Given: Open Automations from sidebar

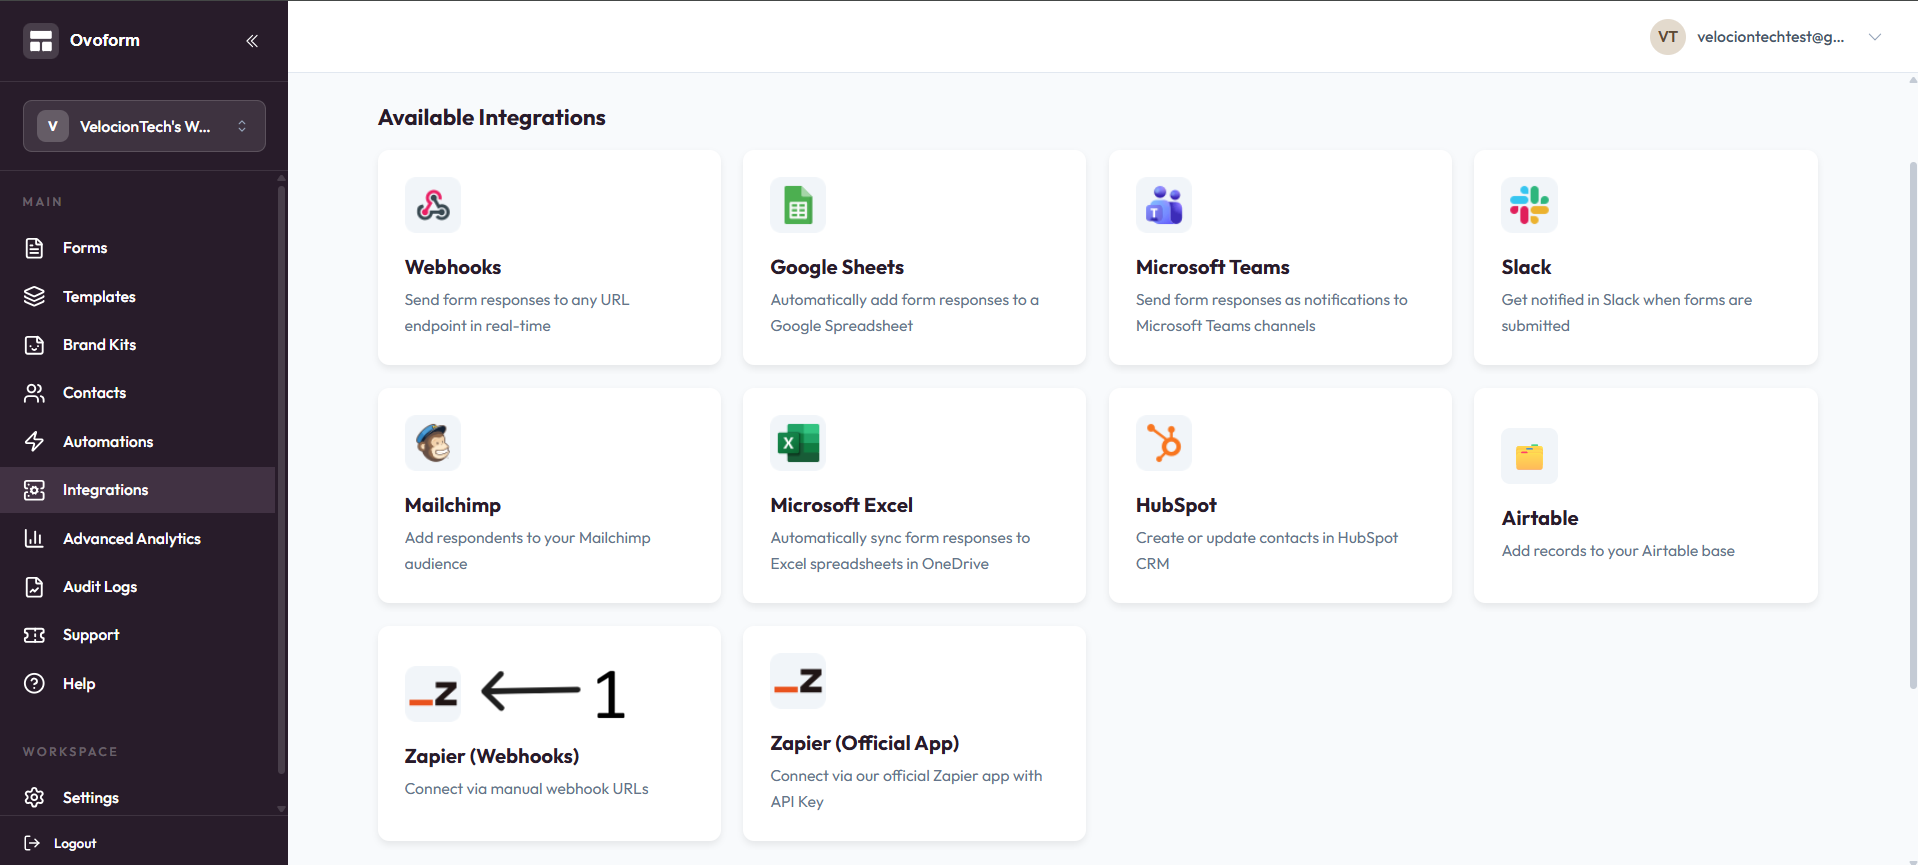Looking at the screenshot, I should click(x=108, y=442).
